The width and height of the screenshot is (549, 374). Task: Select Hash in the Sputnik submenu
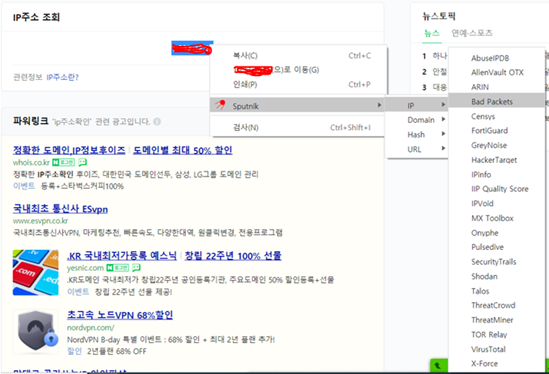[x=416, y=134]
